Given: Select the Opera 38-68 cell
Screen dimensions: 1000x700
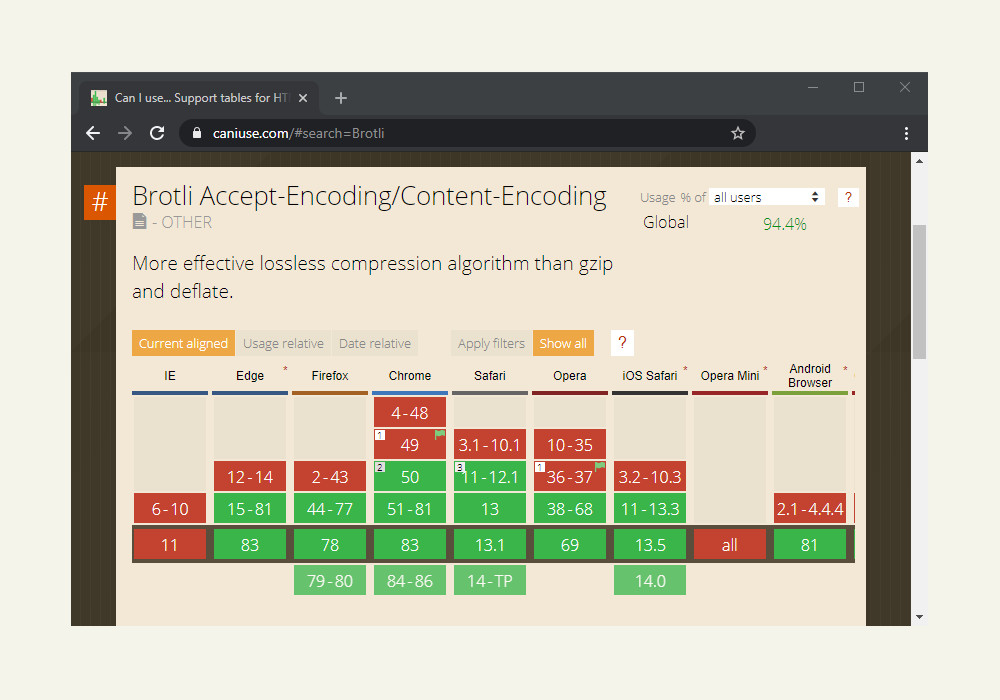Looking at the screenshot, I should tap(570, 508).
